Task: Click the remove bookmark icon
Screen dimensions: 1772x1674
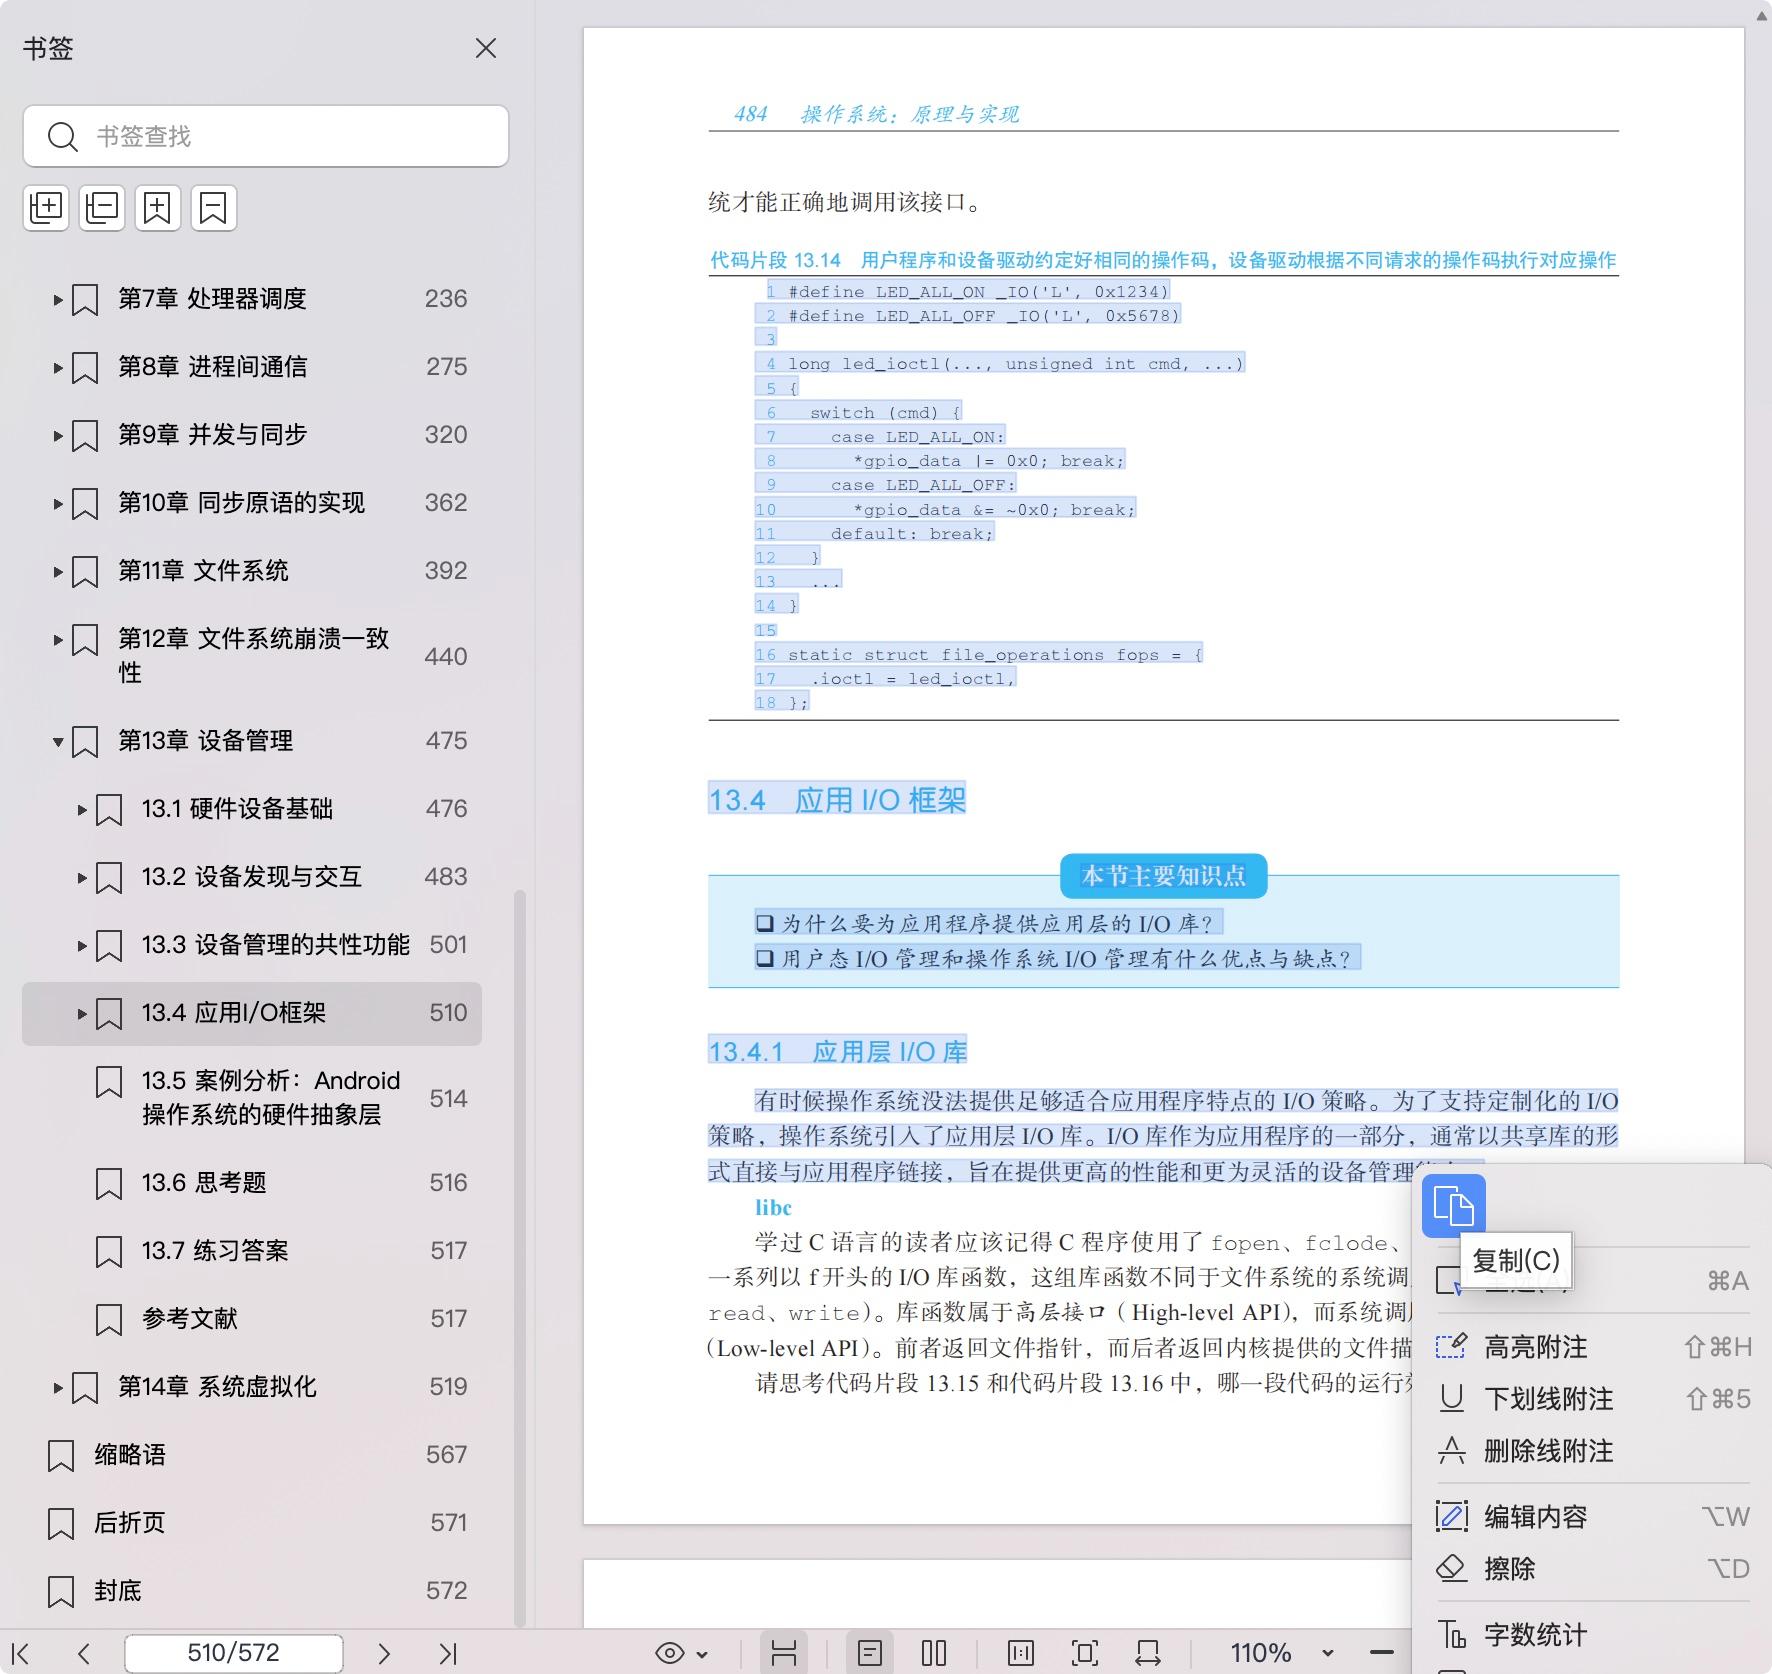Action: [214, 208]
